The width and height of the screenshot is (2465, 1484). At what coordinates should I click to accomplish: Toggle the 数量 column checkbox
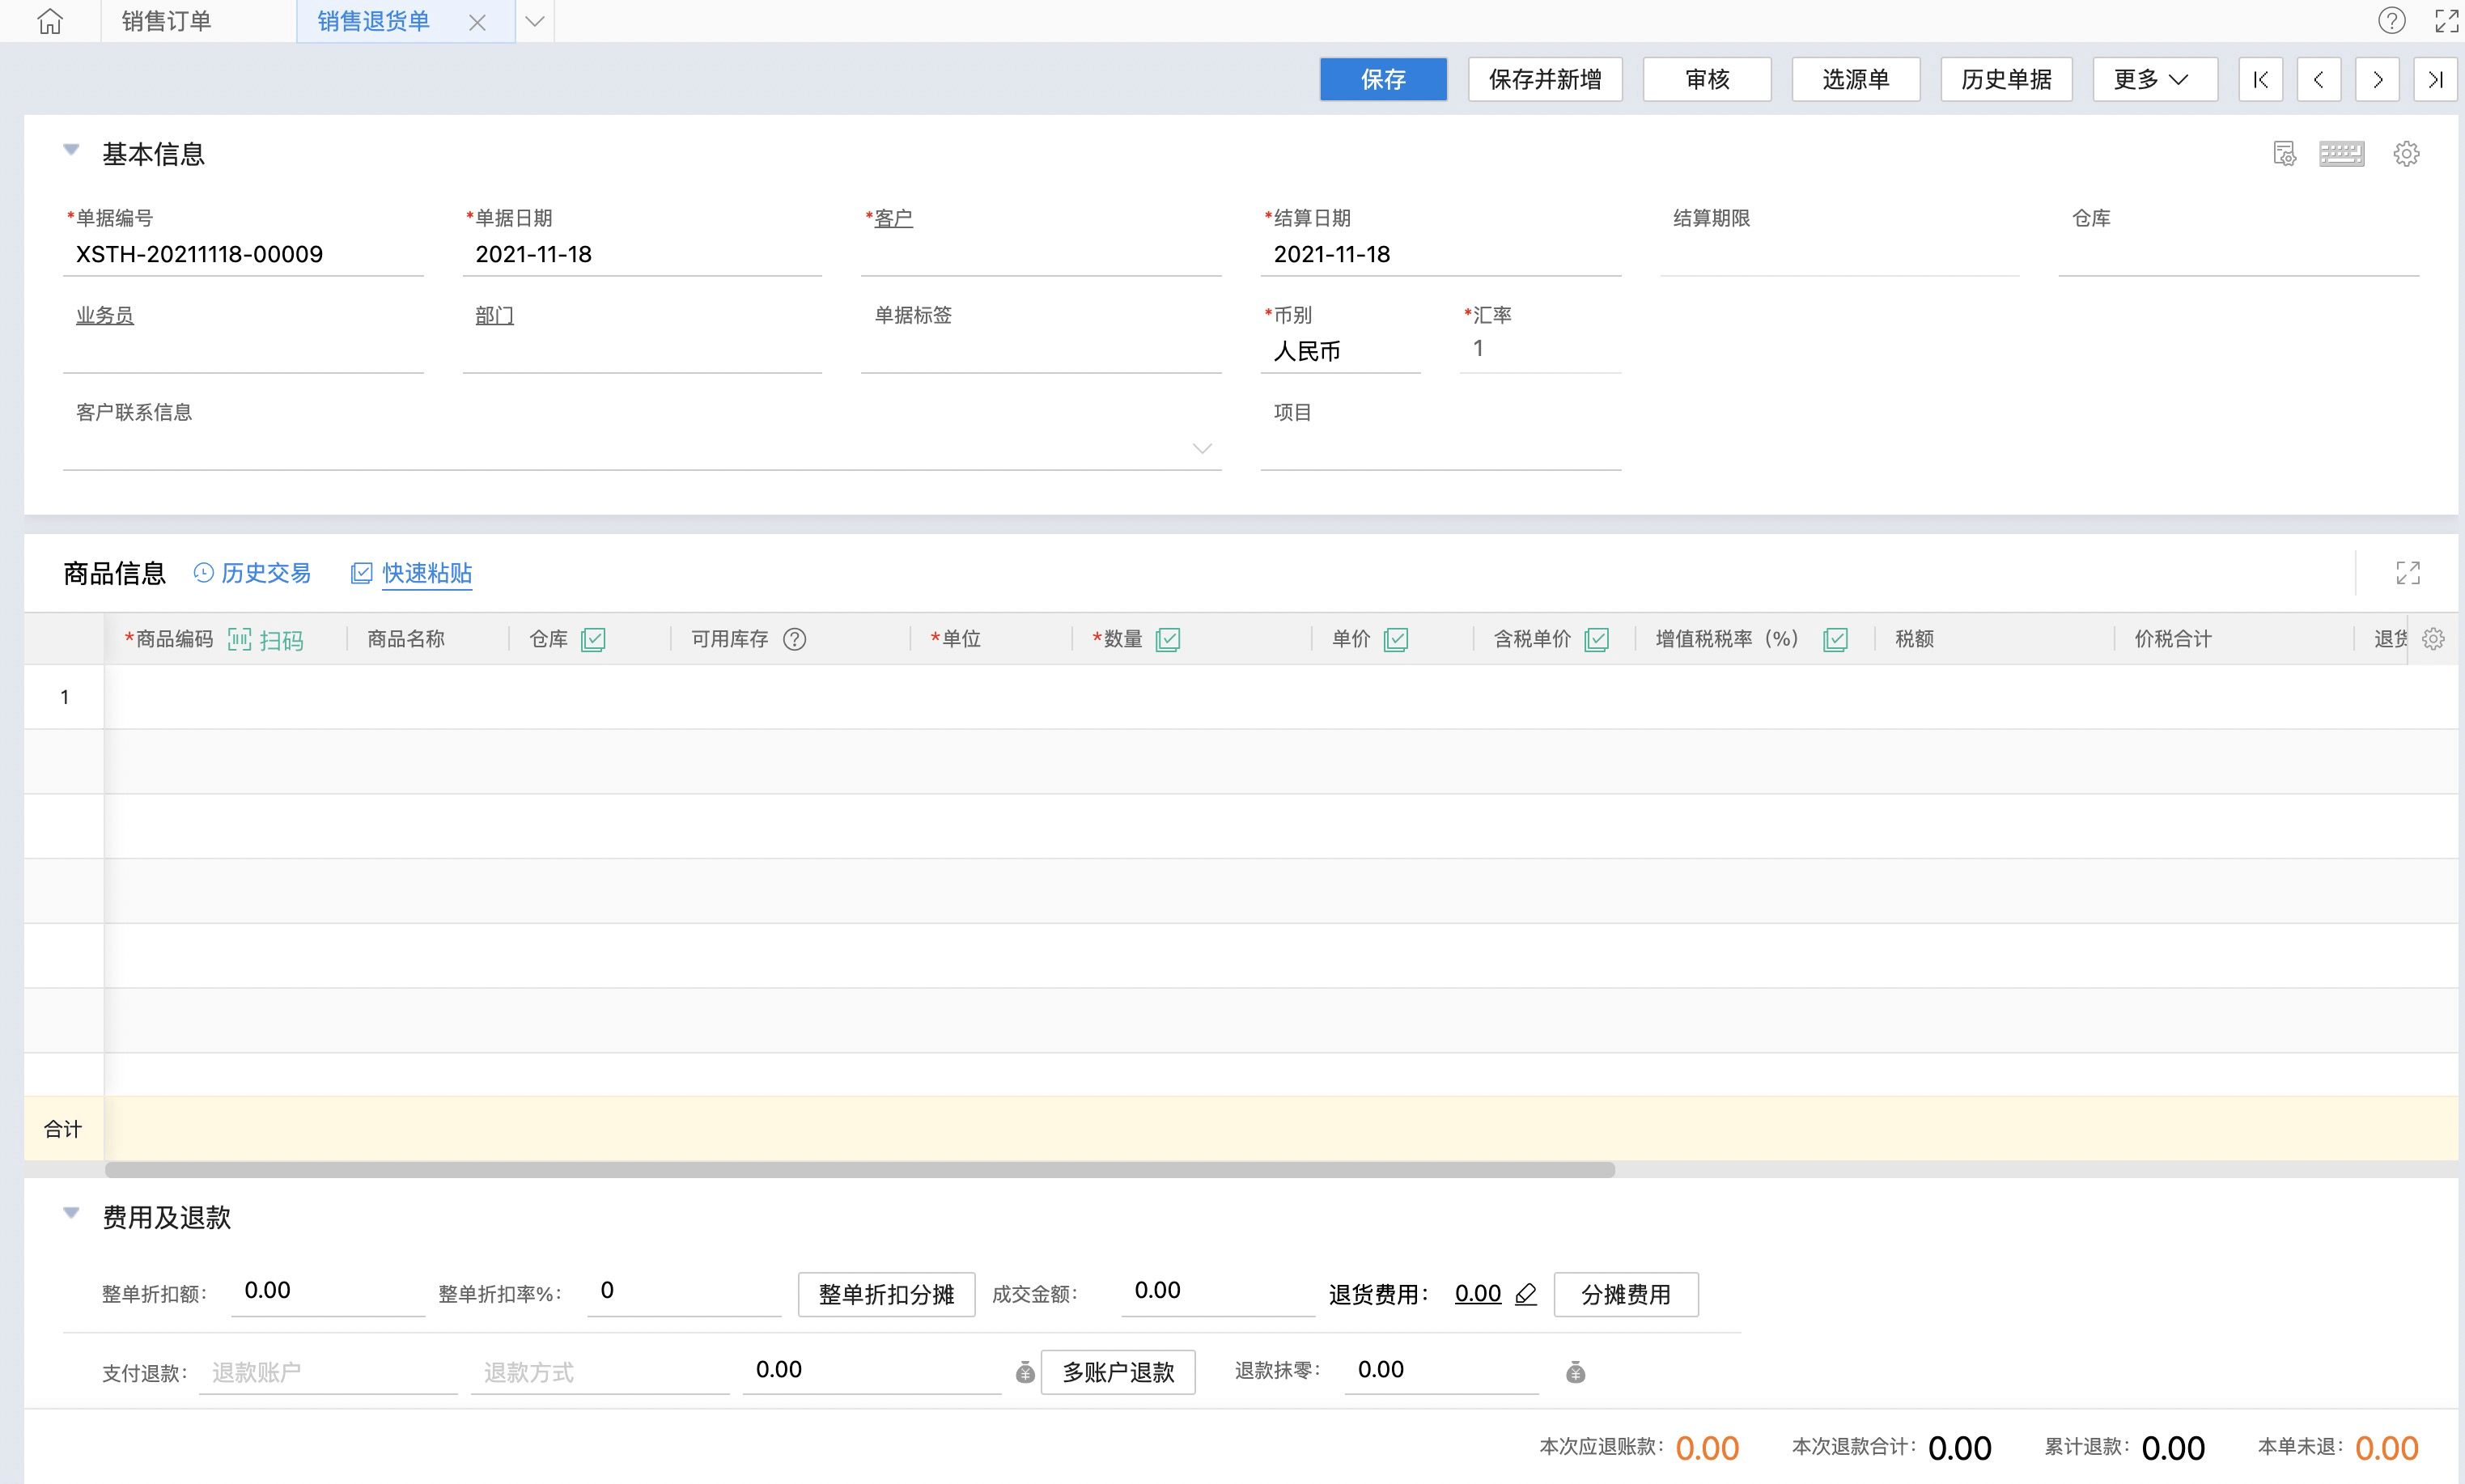(1167, 639)
